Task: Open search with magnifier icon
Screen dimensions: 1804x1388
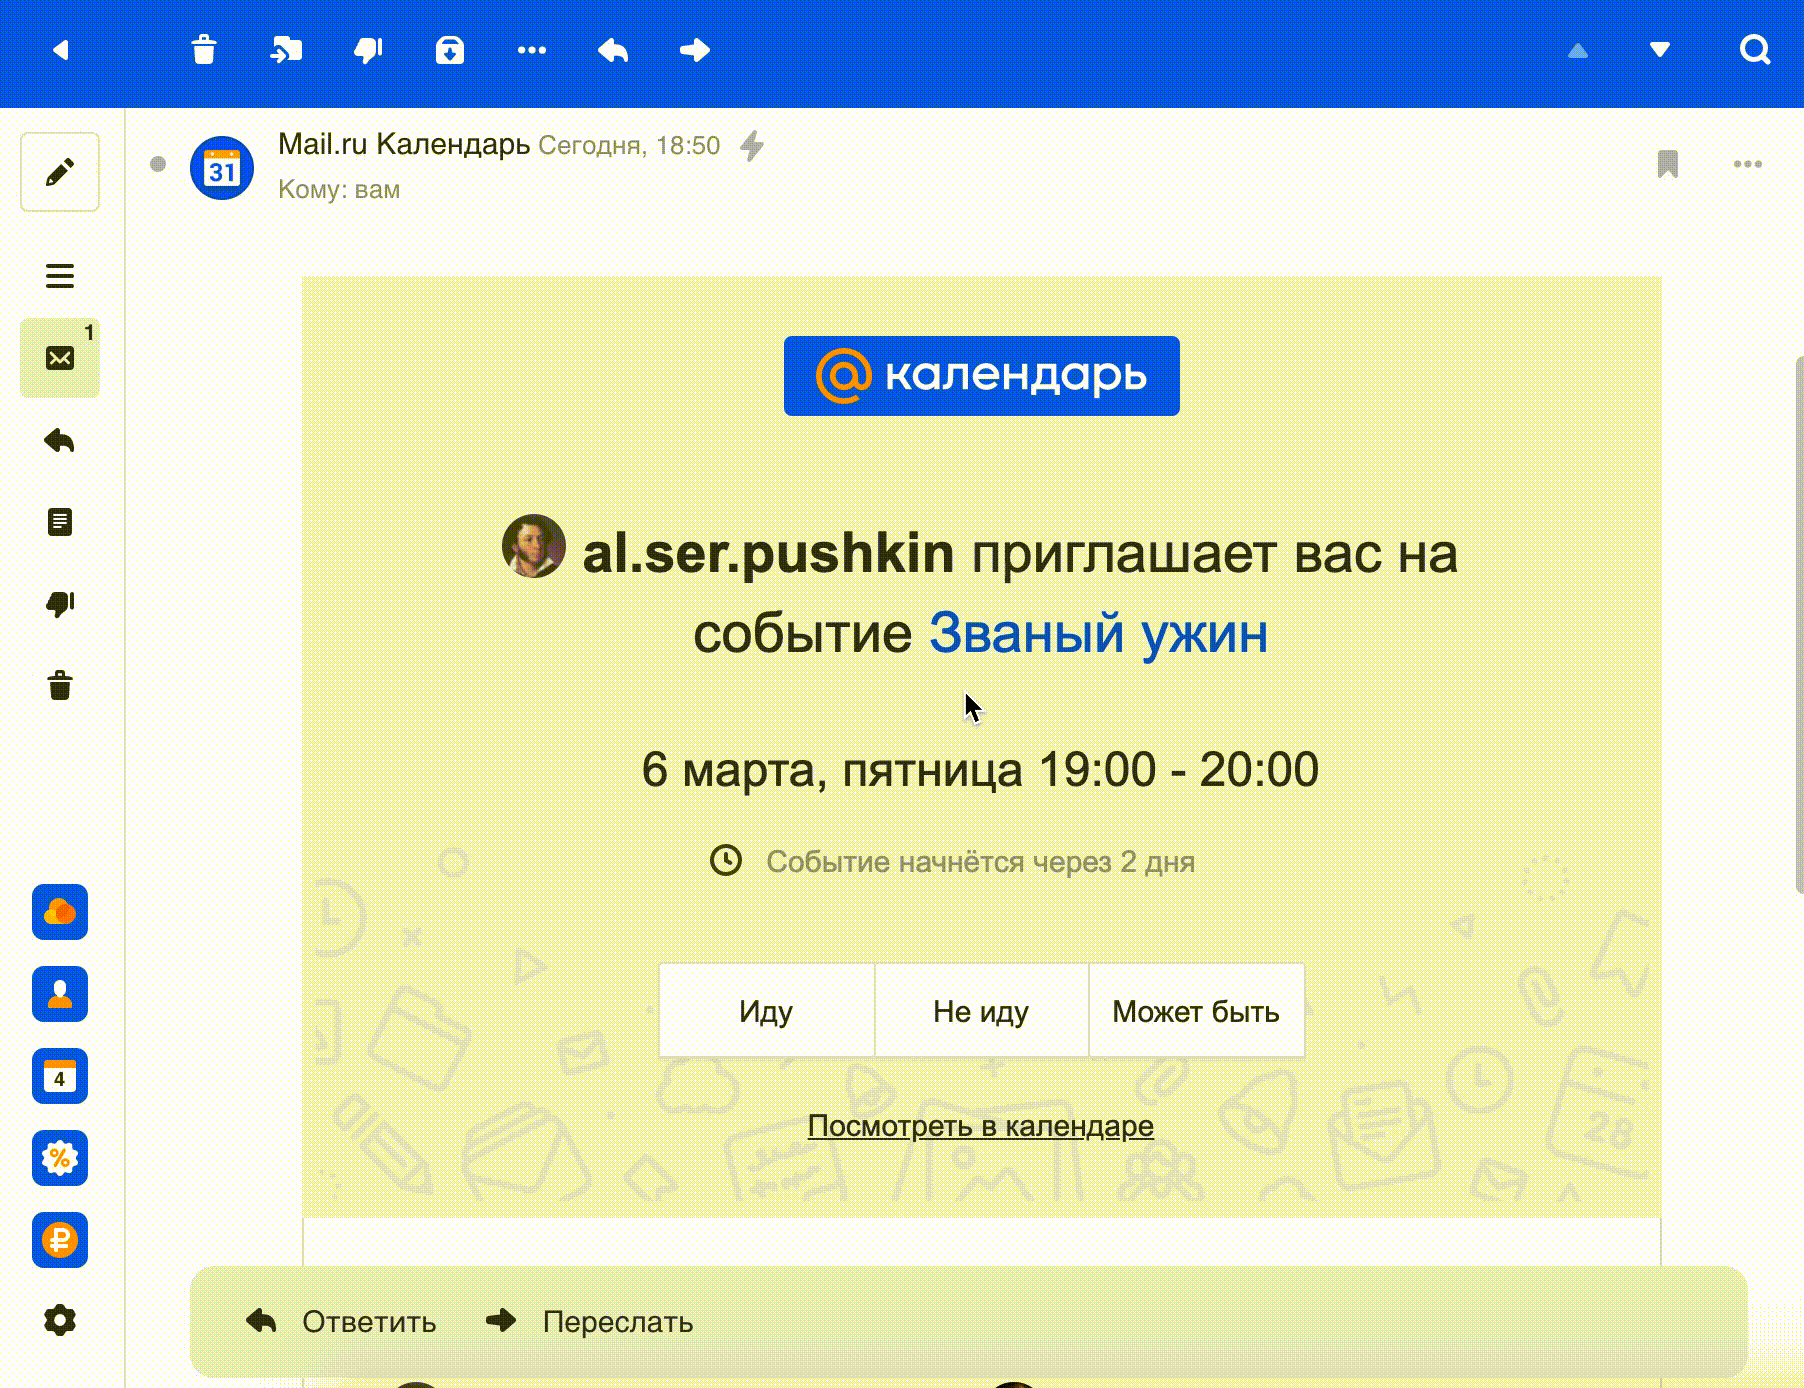Action: point(1755,50)
